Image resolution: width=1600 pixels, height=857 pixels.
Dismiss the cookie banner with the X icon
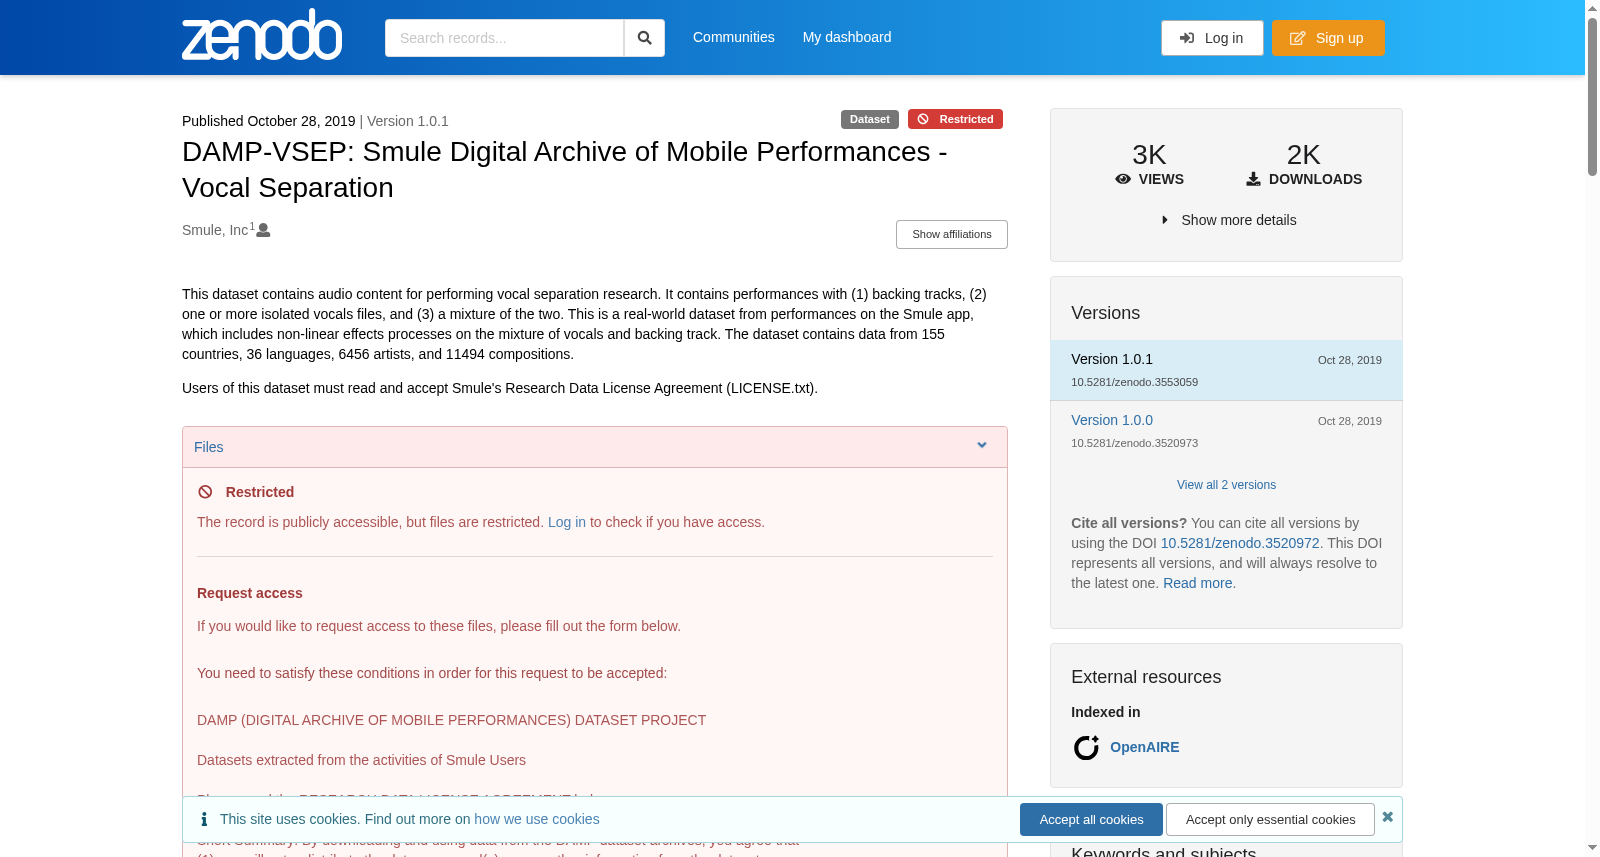pyautogui.click(x=1387, y=817)
